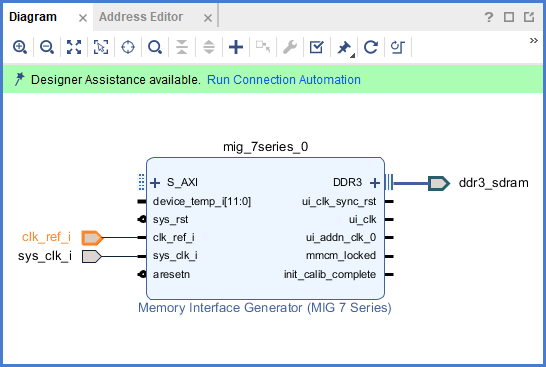
Task: Maximize the diagram panel
Action: tap(509, 17)
